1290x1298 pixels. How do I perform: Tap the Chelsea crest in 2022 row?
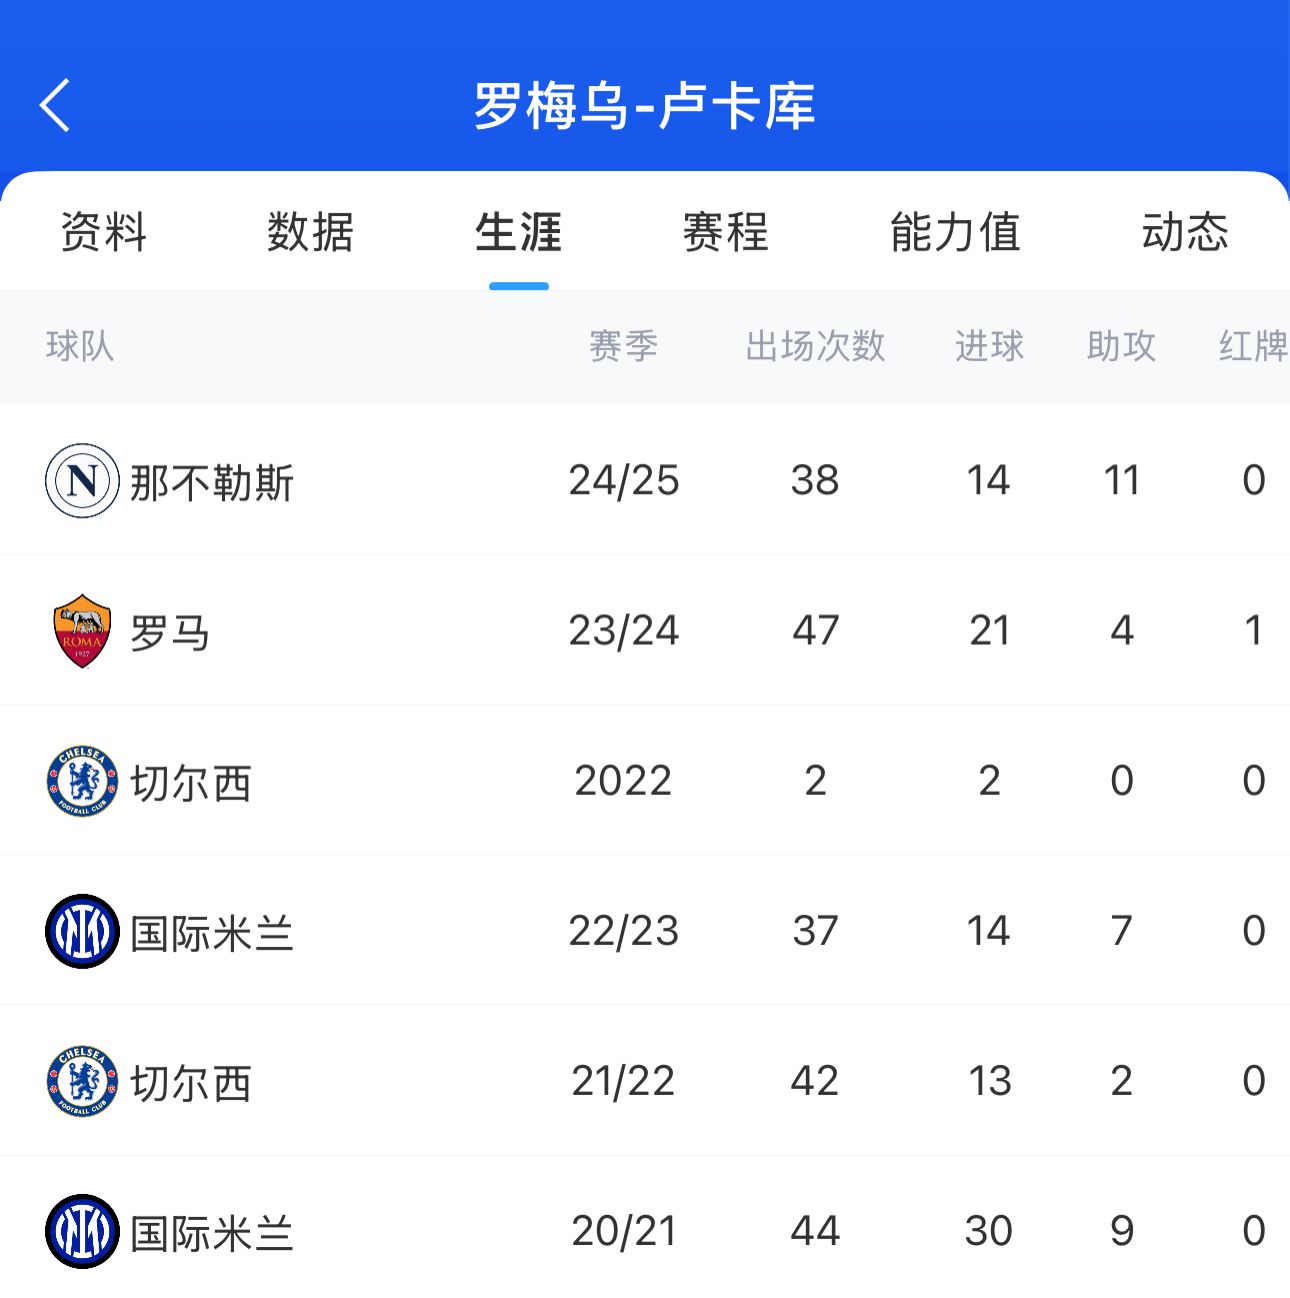(82, 781)
